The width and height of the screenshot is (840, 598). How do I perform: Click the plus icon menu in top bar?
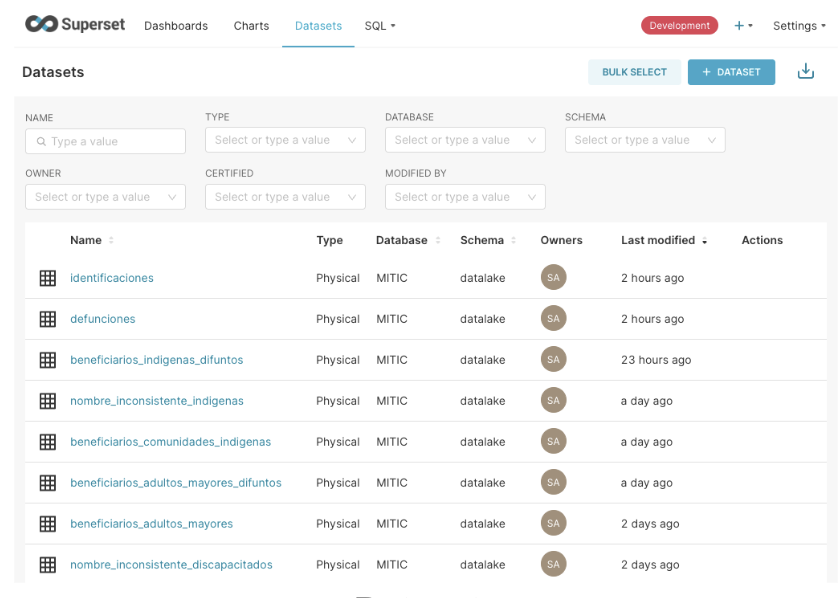(x=742, y=26)
